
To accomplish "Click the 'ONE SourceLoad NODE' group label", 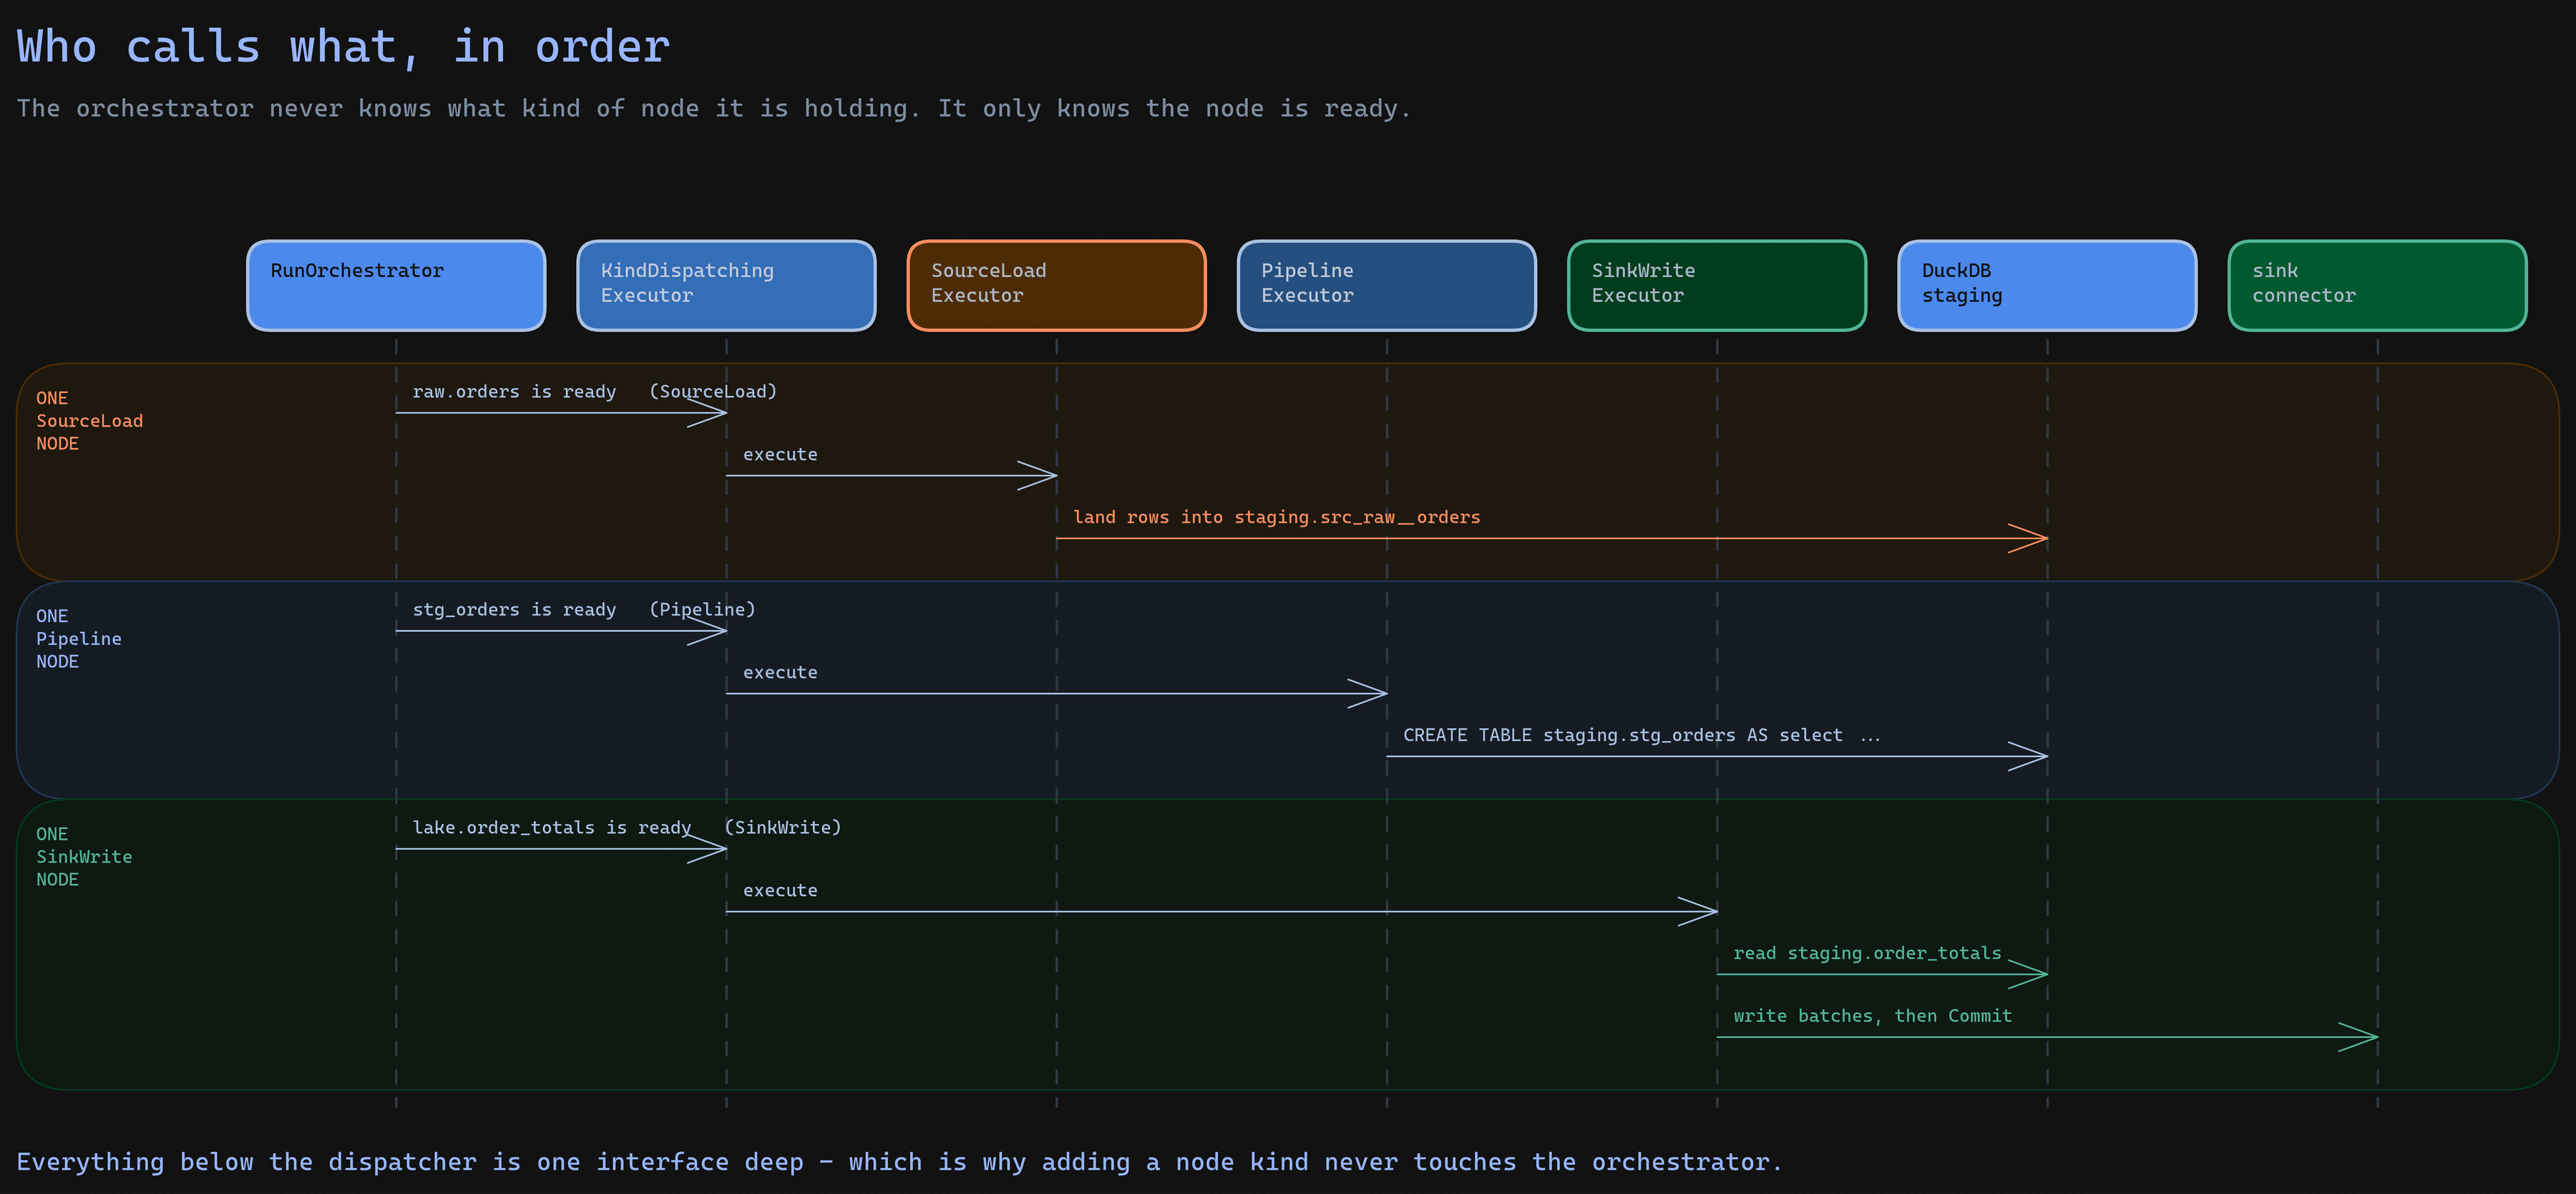I will pyautogui.click(x=90, y=421).
